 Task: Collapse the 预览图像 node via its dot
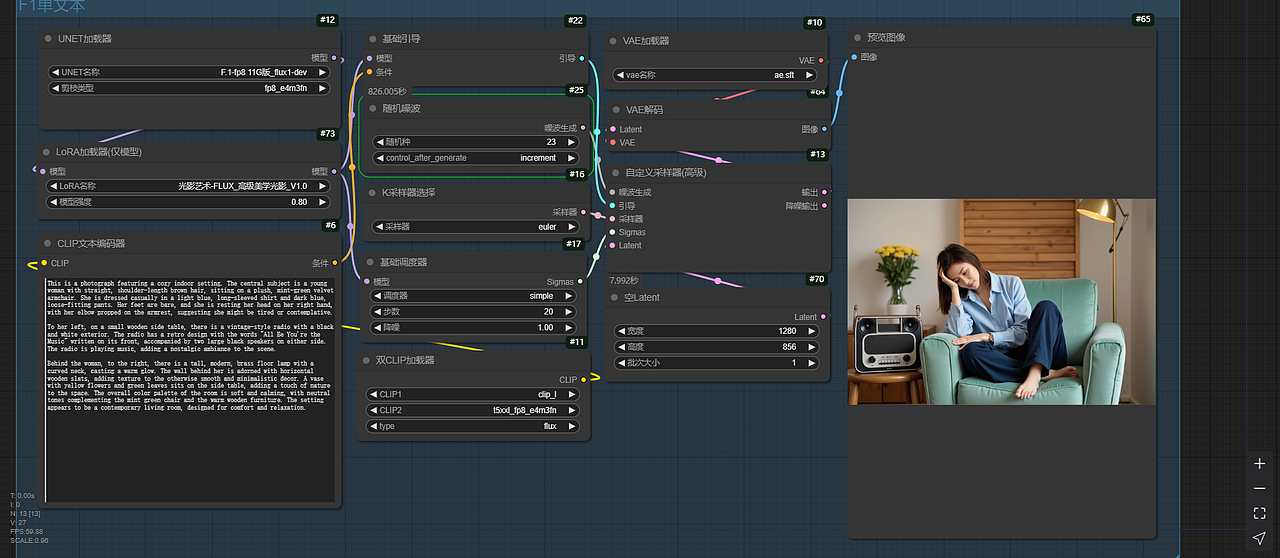856,37
